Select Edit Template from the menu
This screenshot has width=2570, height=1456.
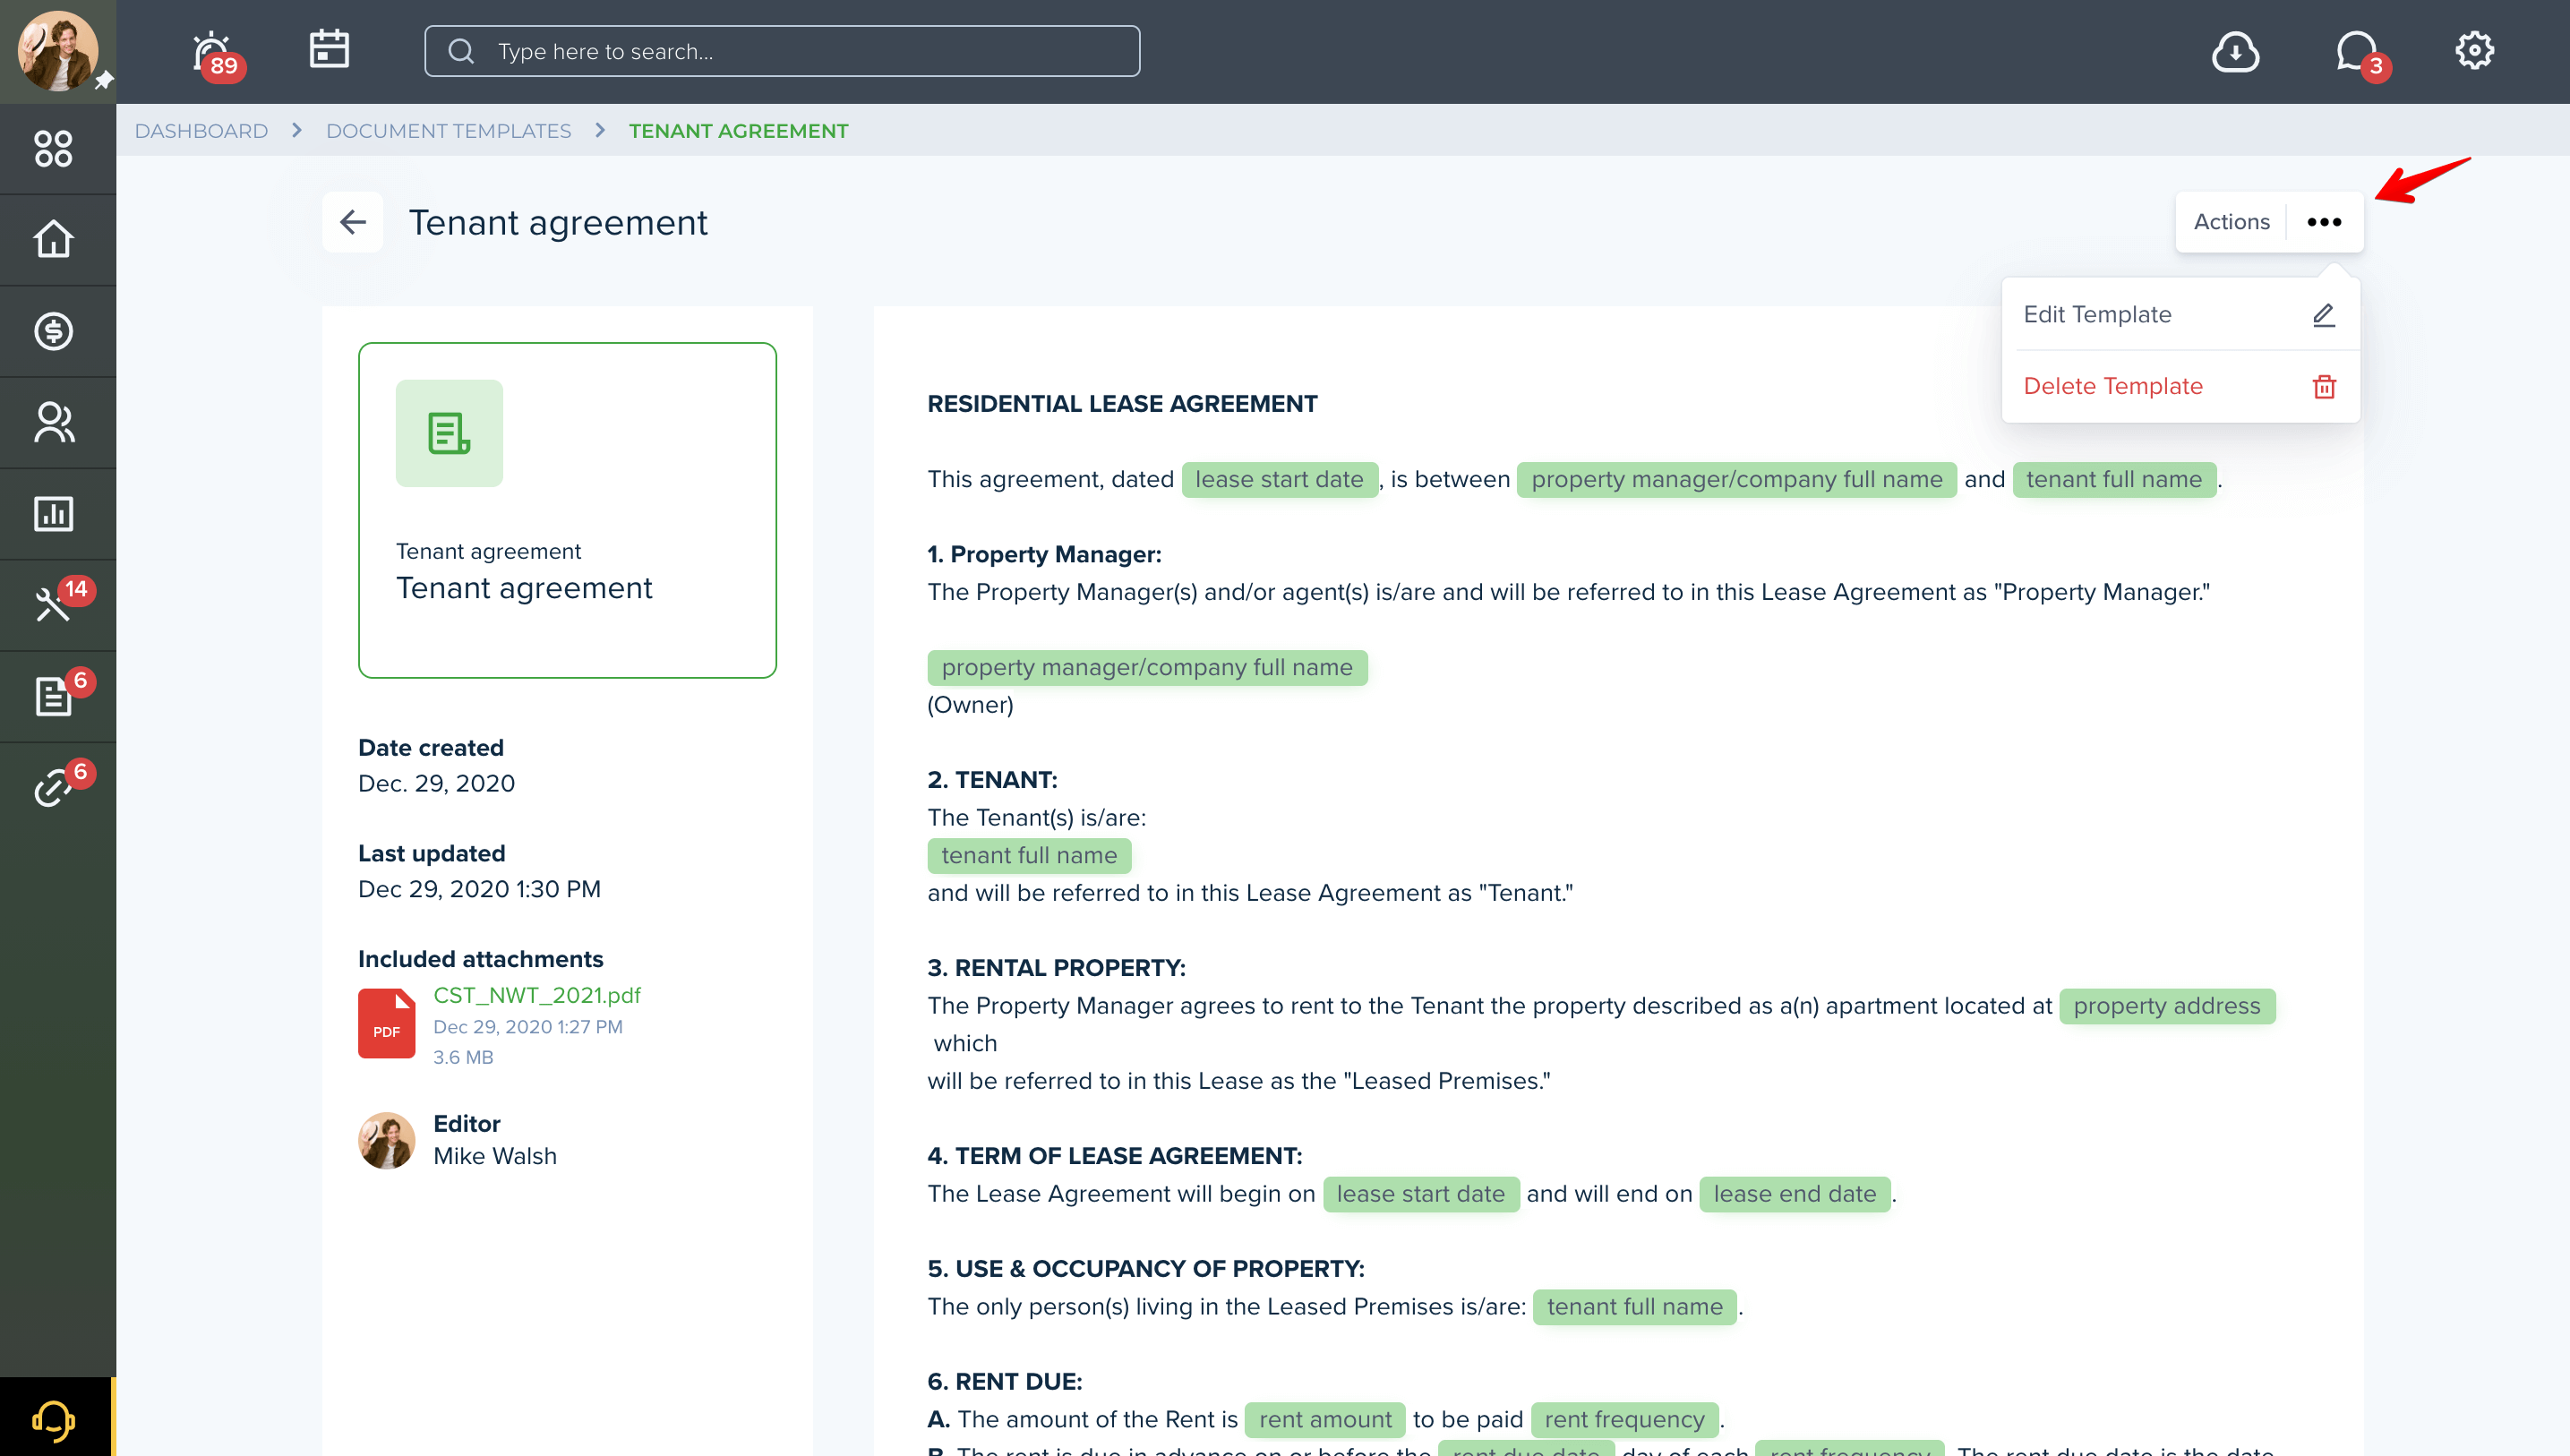point(2180,315)
